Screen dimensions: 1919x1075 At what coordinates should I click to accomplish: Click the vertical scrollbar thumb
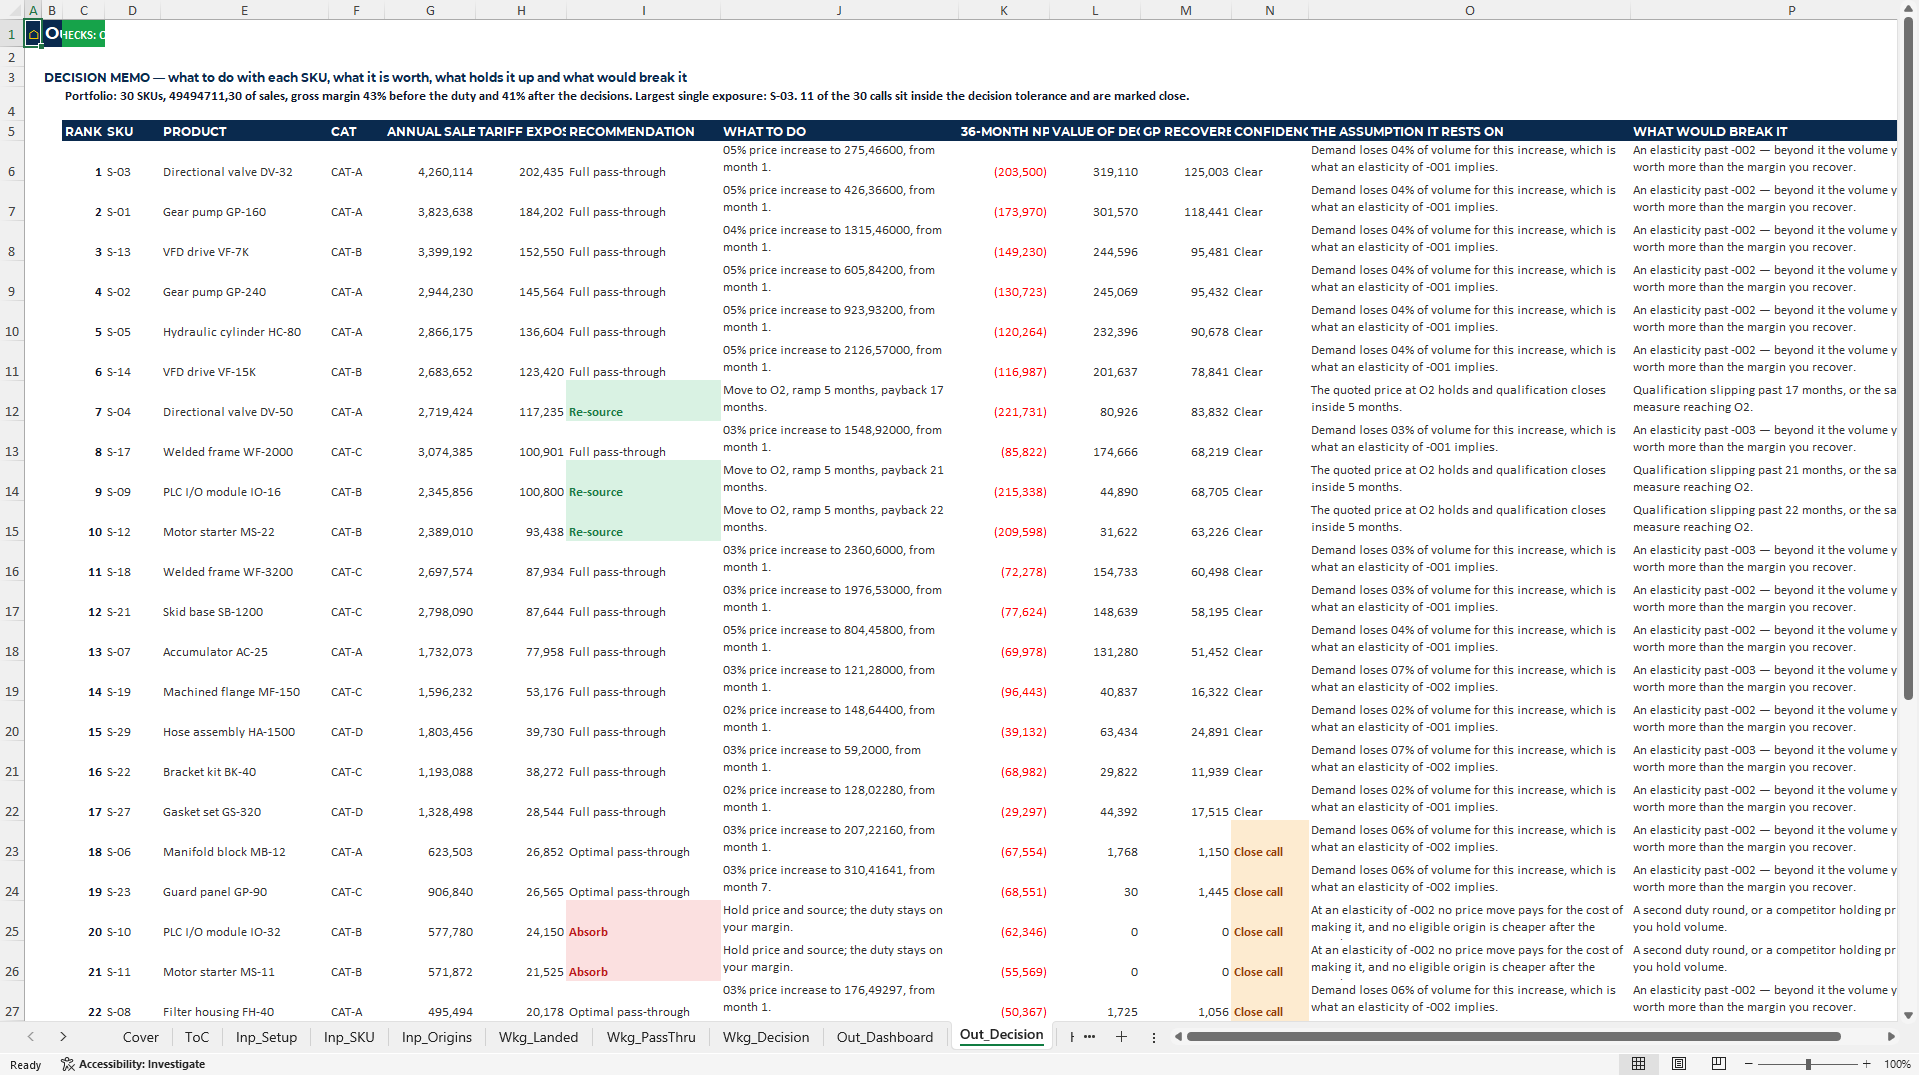(x=1908, y=358)
